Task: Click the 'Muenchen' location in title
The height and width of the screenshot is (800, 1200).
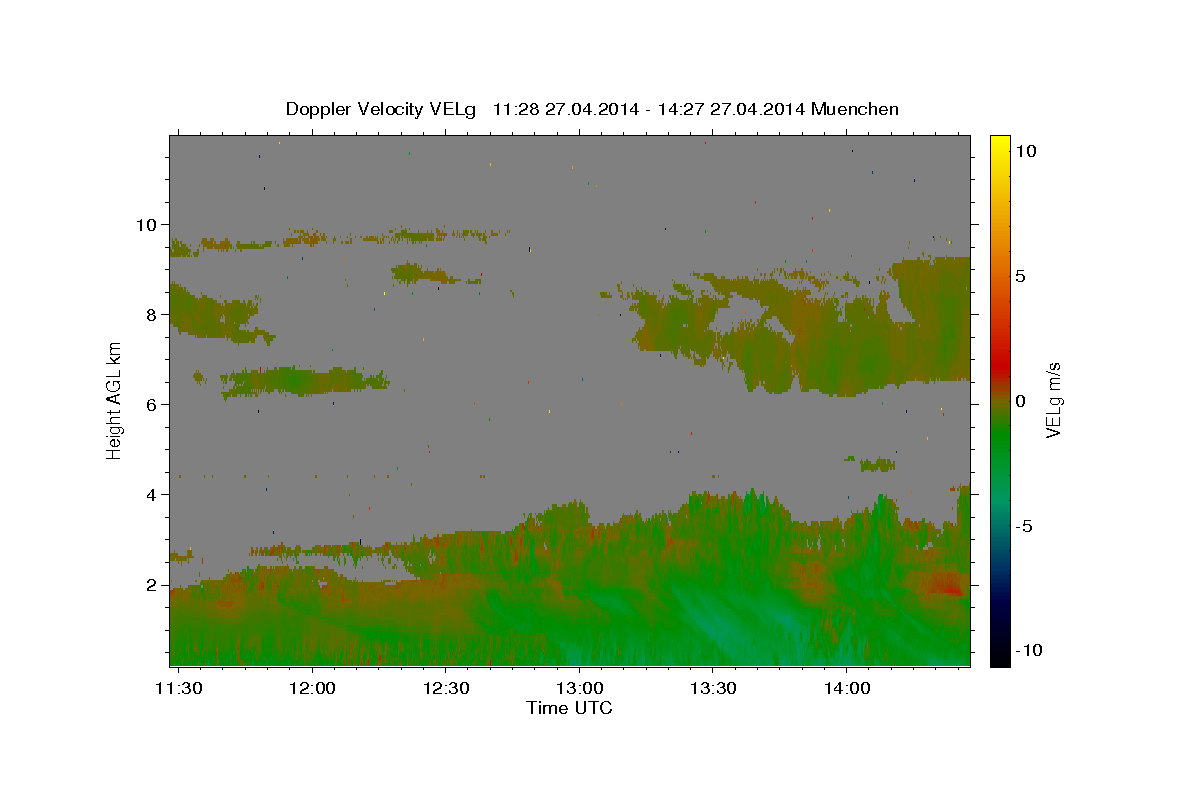Action: point(855,109)
